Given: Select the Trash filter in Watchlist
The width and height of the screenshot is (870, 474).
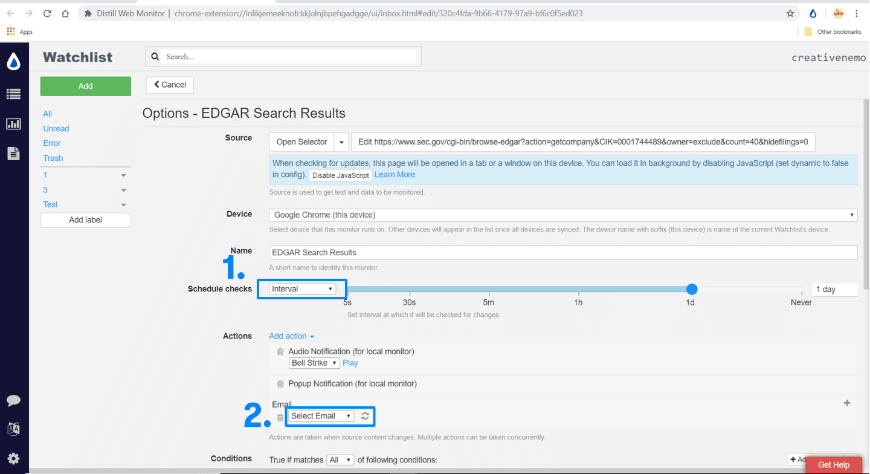Looking at the screenshot, I should 52,158.
